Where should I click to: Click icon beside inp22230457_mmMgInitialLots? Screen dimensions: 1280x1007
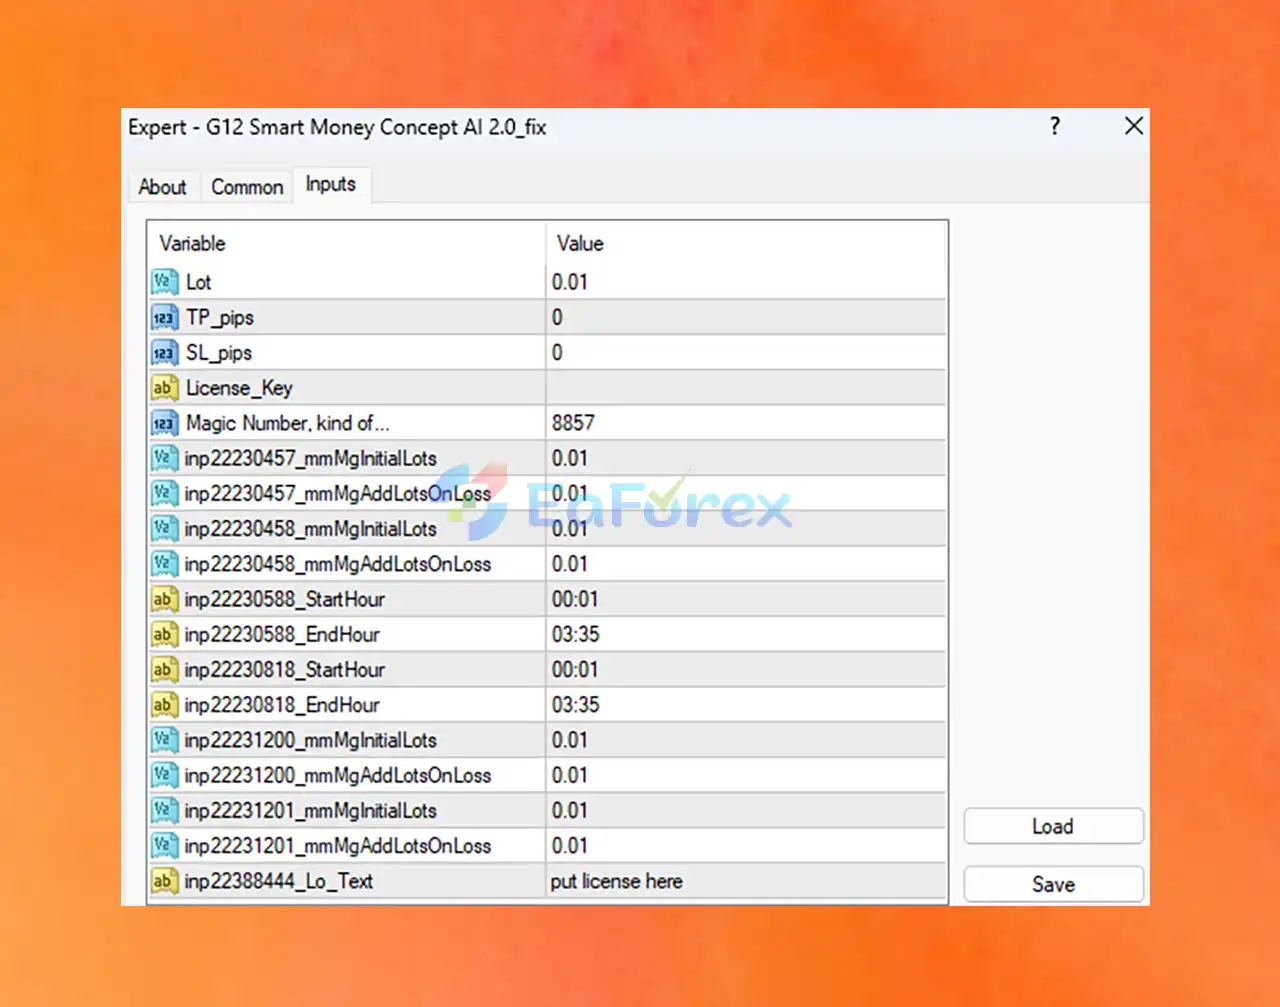pyautogui.click(x=164, y=458)
